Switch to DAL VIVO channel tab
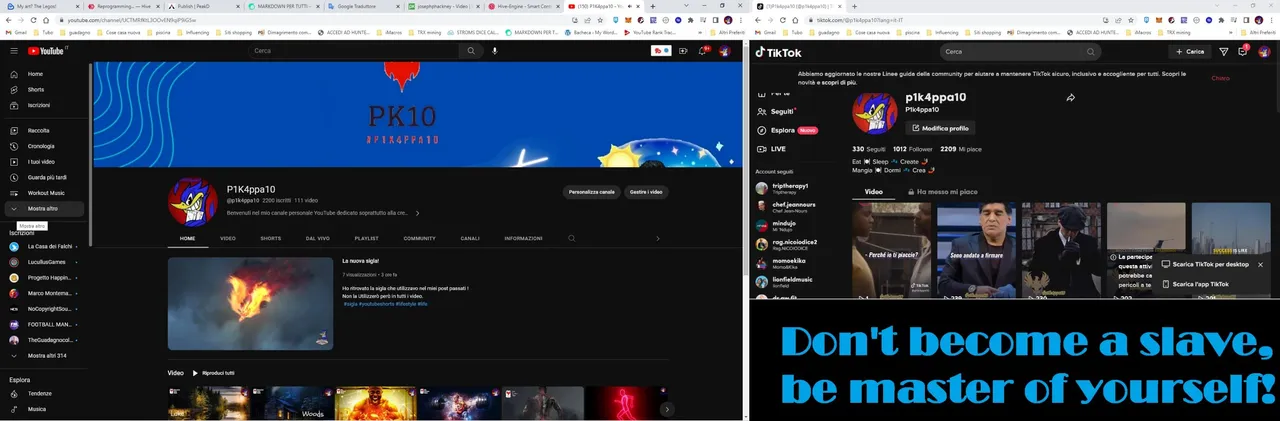 pos(318,238)
